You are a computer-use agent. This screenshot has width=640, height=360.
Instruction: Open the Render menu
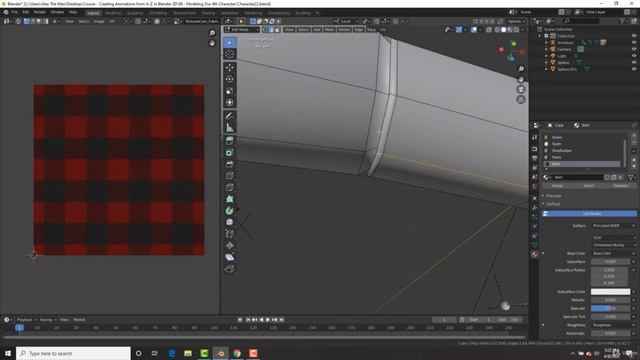(x=40, y=12)
